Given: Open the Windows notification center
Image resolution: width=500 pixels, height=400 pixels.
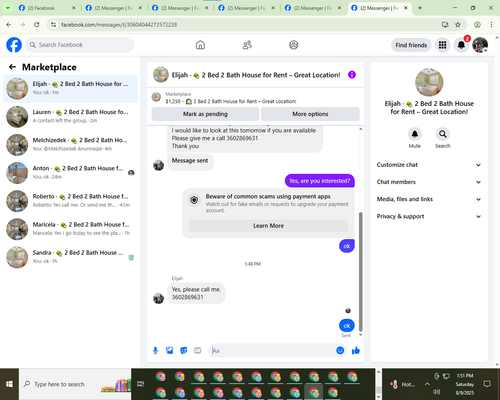Looking at the screenshot, I should click(x=487, y=384).
